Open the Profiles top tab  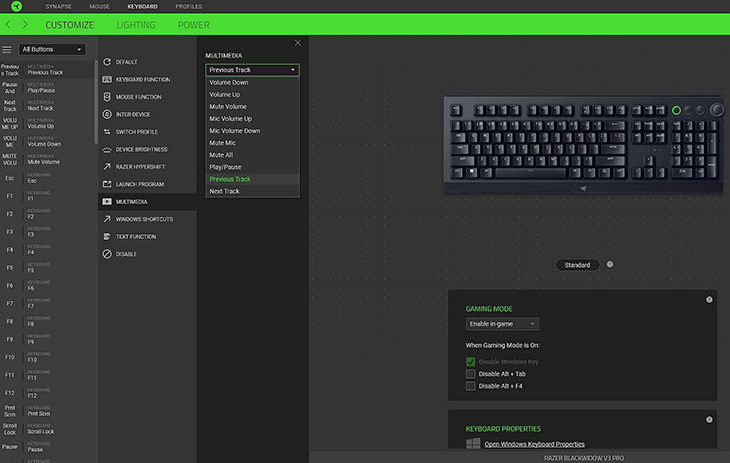[189, 7]
